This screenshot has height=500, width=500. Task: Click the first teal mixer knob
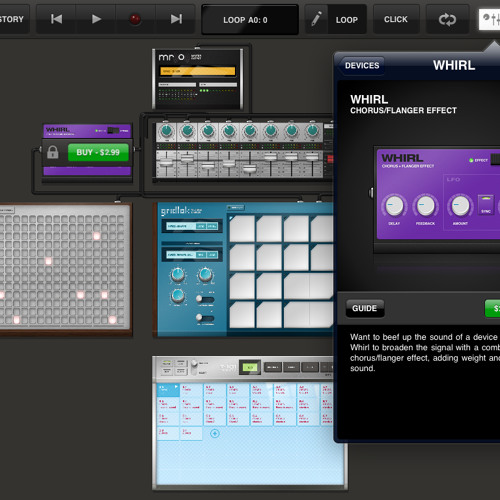click(x=166, y=131)
